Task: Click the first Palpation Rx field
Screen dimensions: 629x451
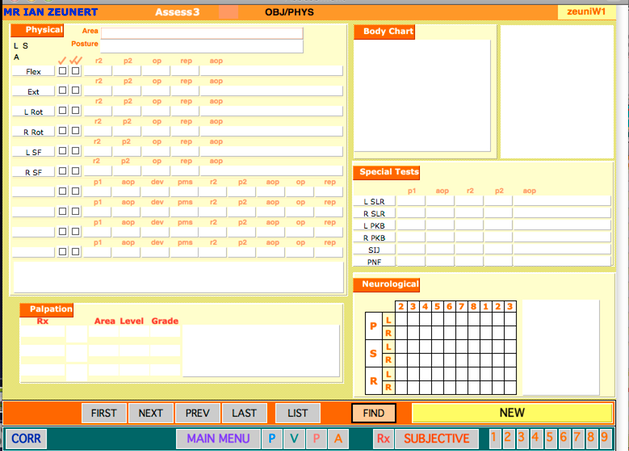Action: click(x=43, y=332)
